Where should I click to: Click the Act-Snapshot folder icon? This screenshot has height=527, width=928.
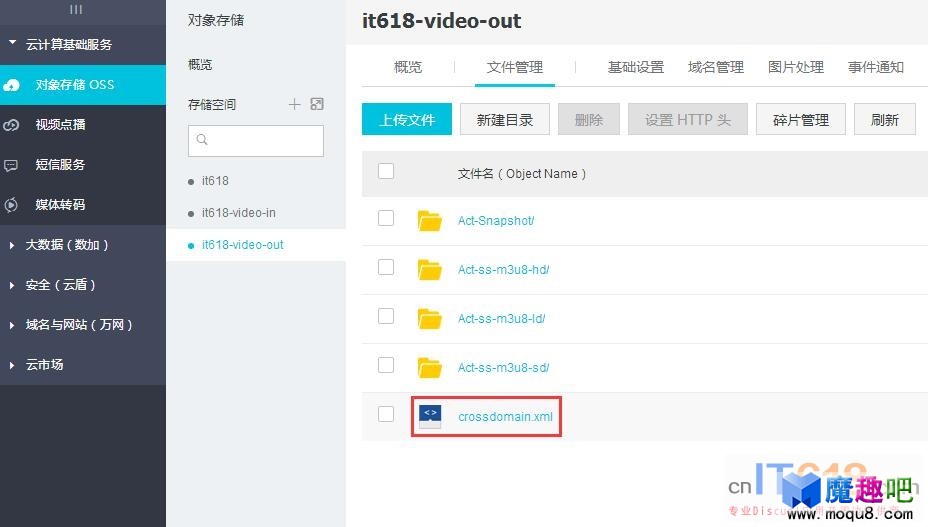coord(429,221)
